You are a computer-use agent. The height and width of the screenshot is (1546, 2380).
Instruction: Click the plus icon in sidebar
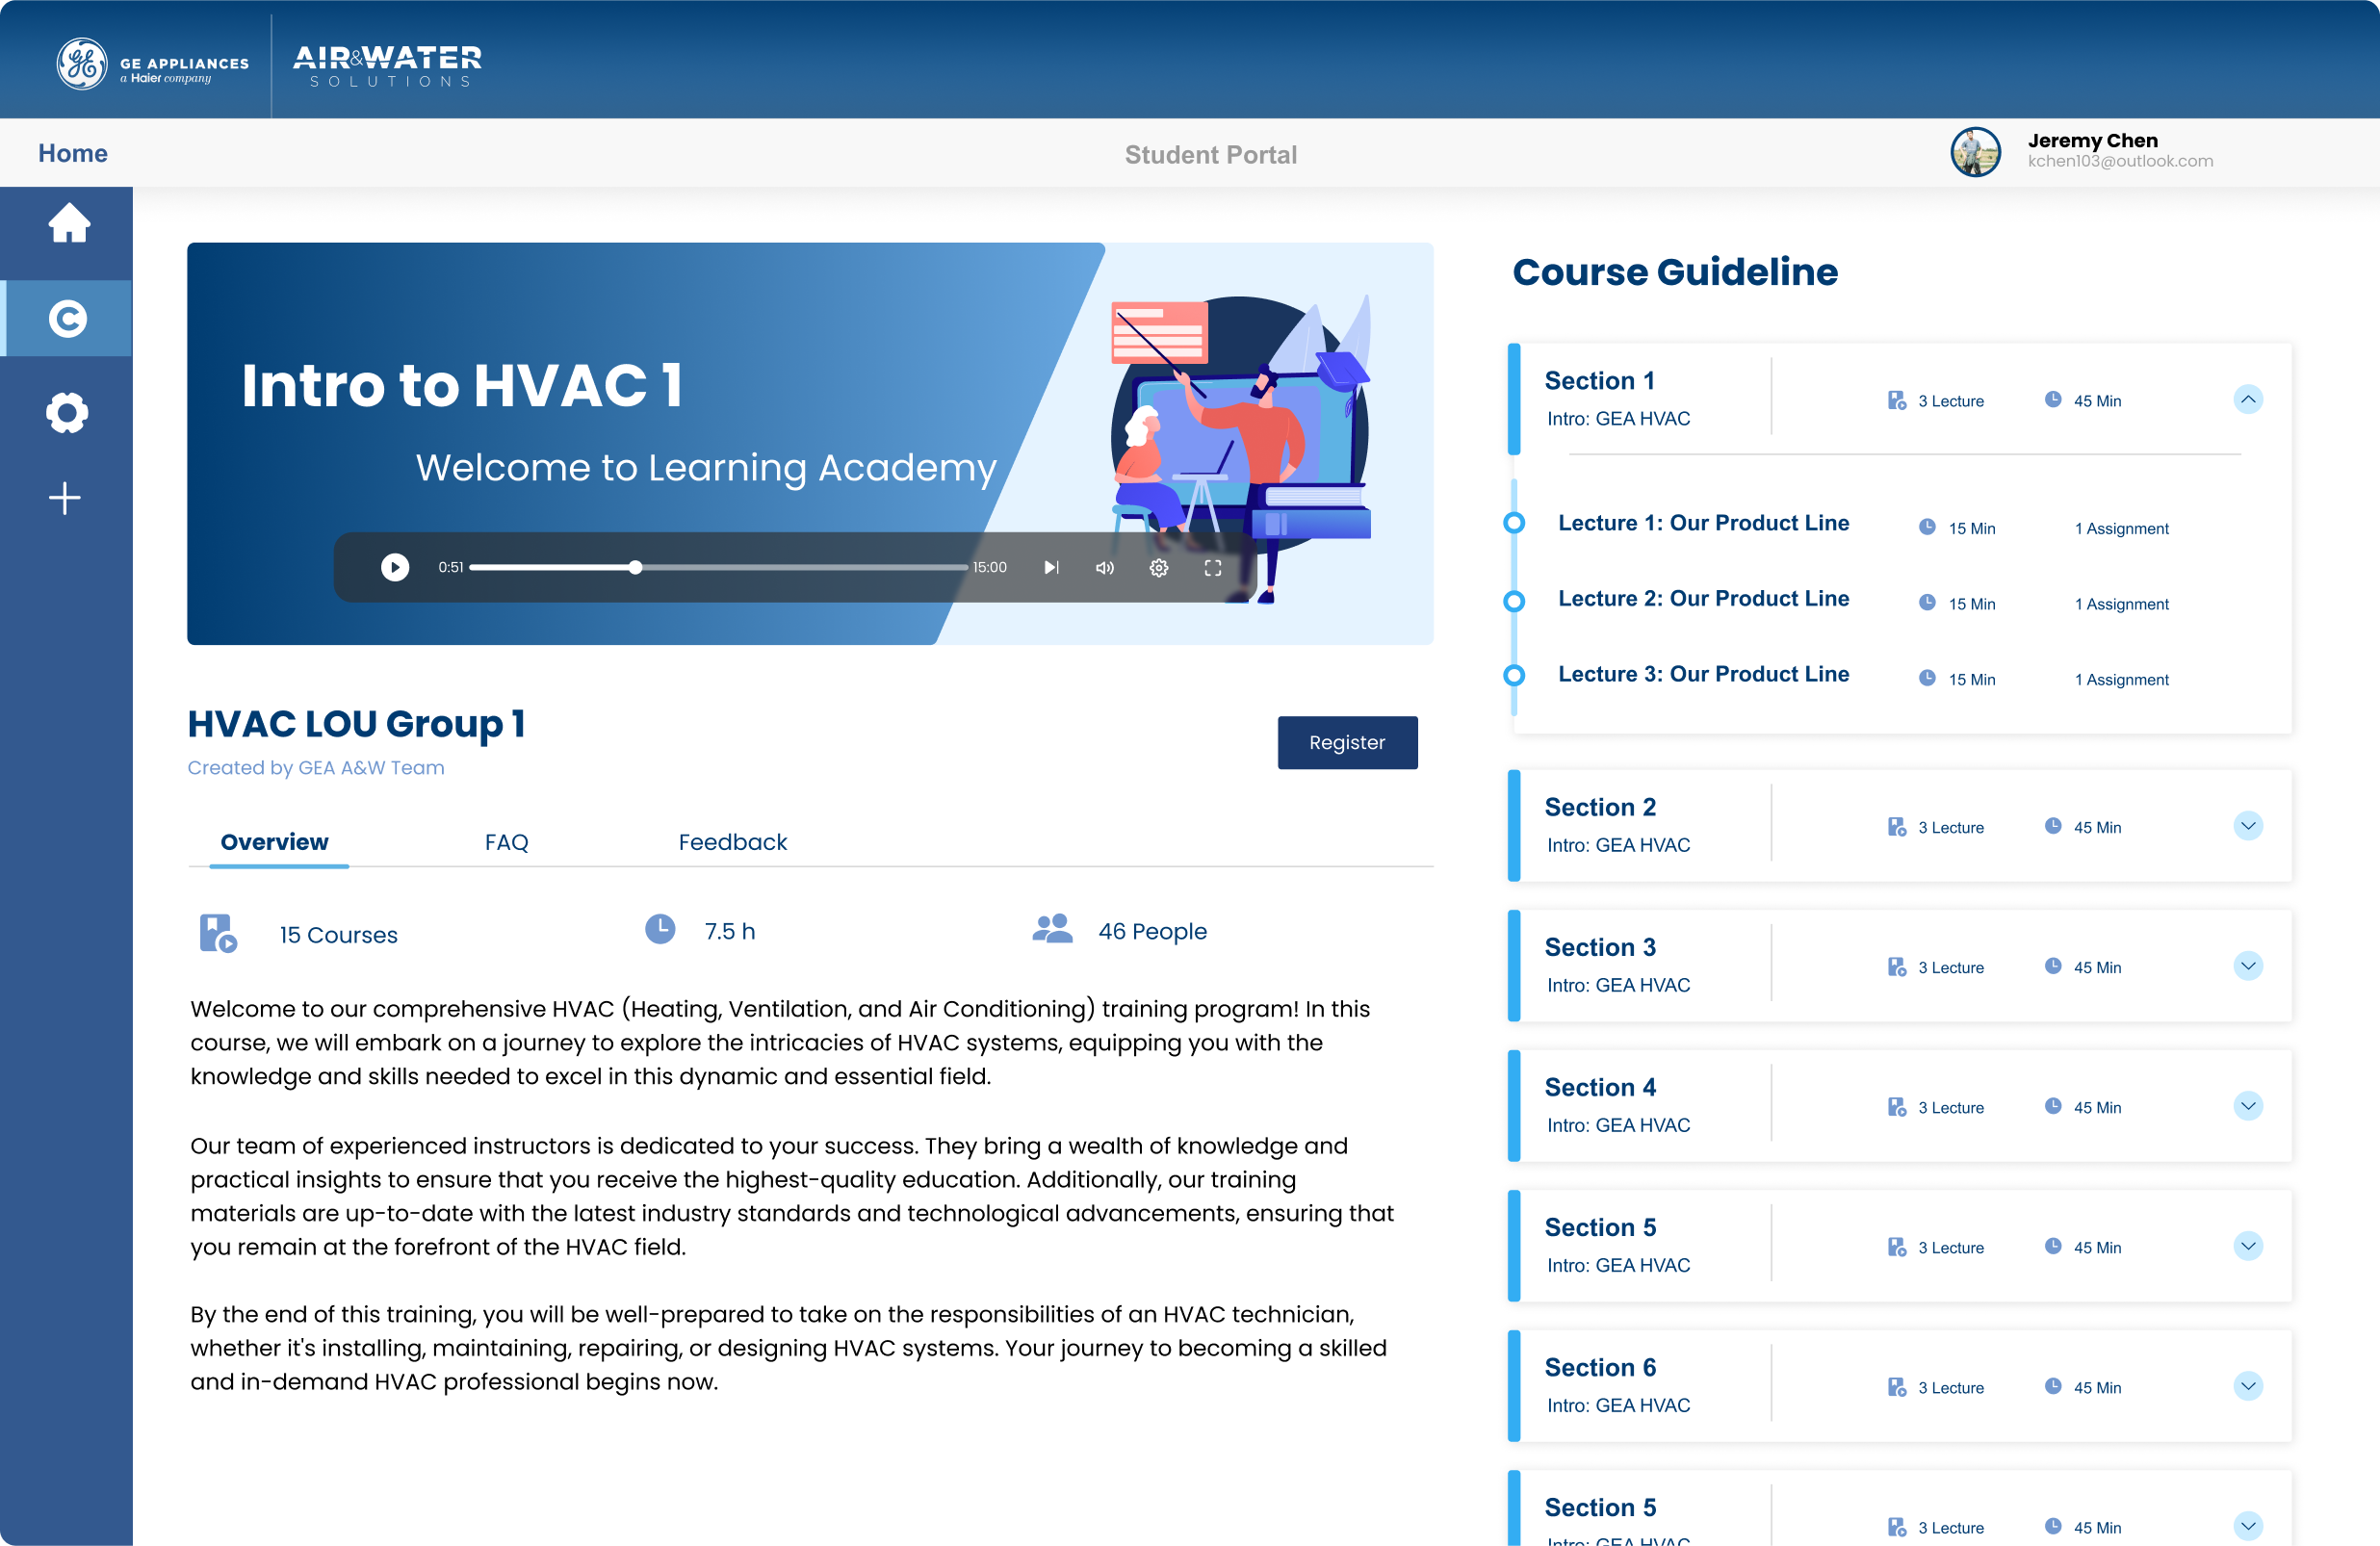[65, 498]
